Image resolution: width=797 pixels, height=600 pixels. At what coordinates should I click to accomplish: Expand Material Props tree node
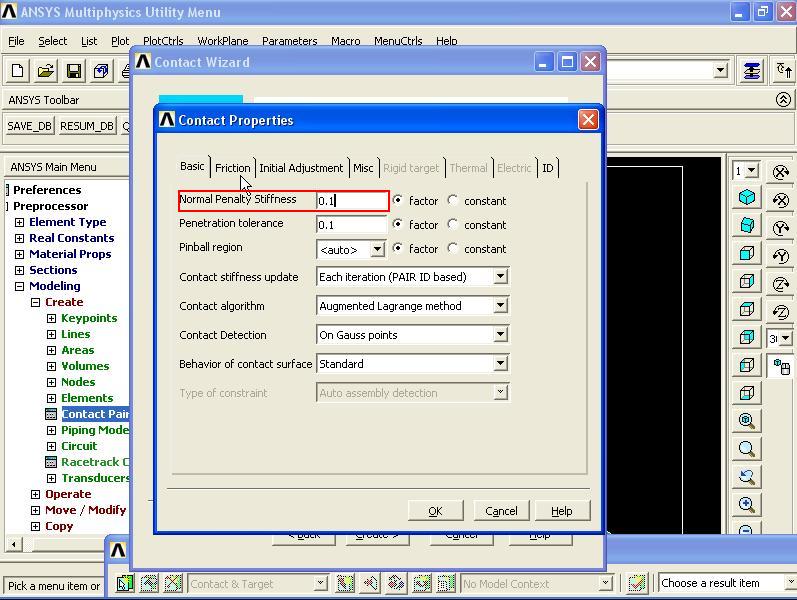coord(19,254)
